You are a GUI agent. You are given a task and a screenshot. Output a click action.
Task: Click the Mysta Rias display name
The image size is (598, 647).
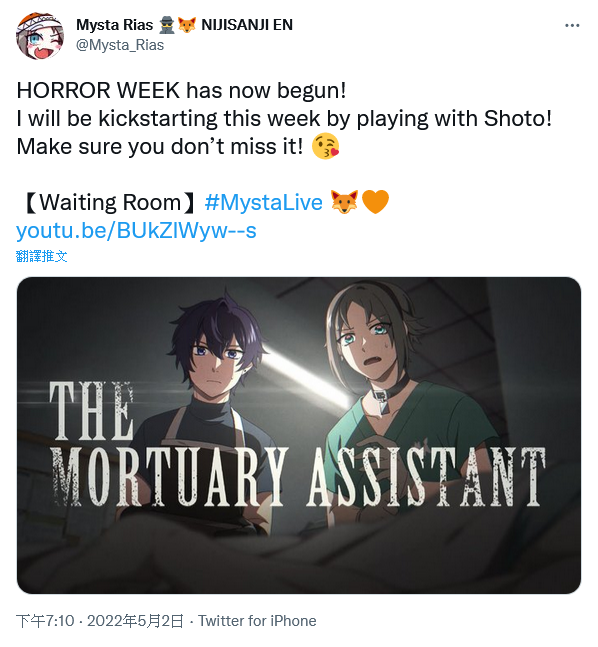114,25
